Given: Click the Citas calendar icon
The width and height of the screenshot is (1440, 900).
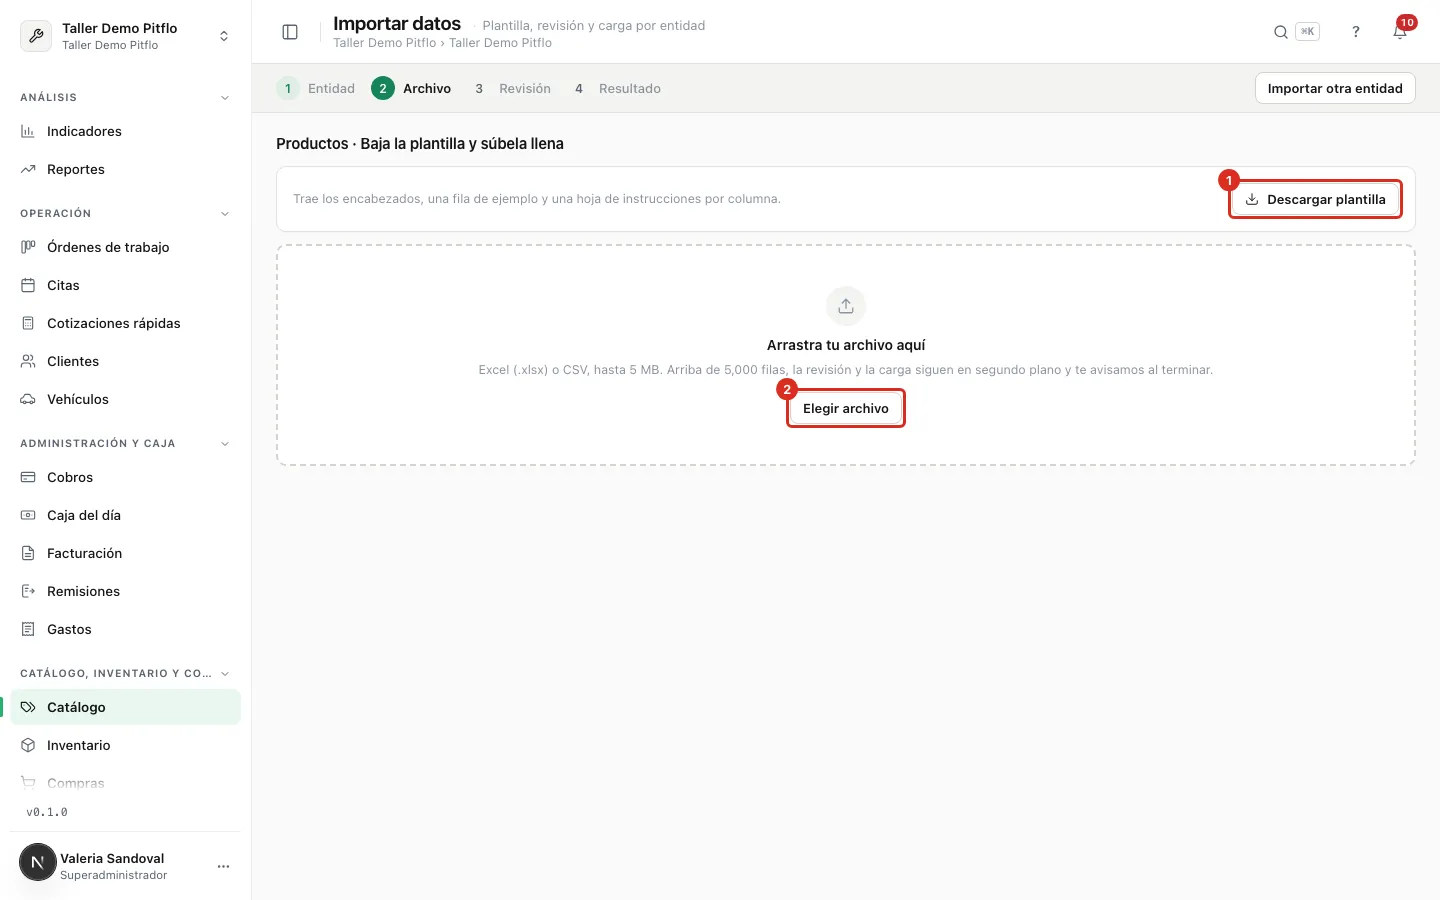Looking at the screenshot, I should (28, 285).
